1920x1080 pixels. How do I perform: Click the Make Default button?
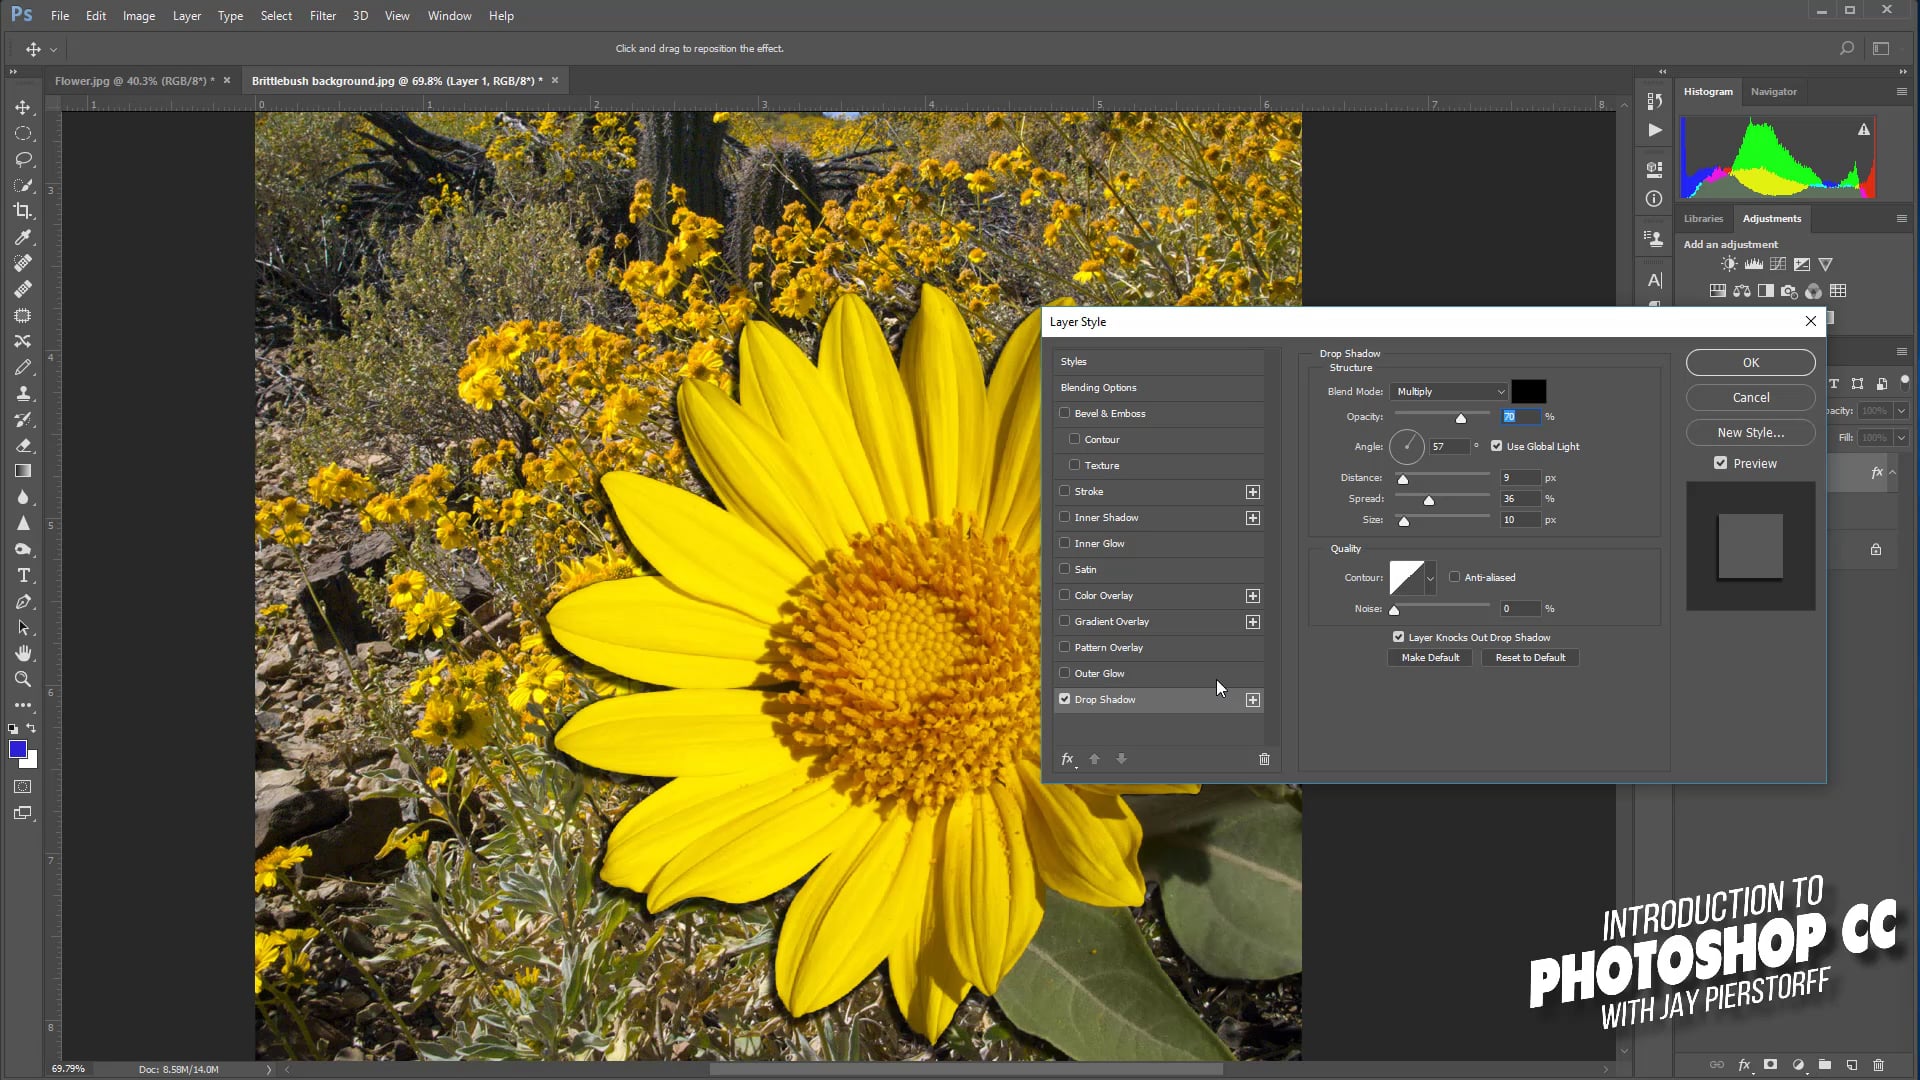1430,658
